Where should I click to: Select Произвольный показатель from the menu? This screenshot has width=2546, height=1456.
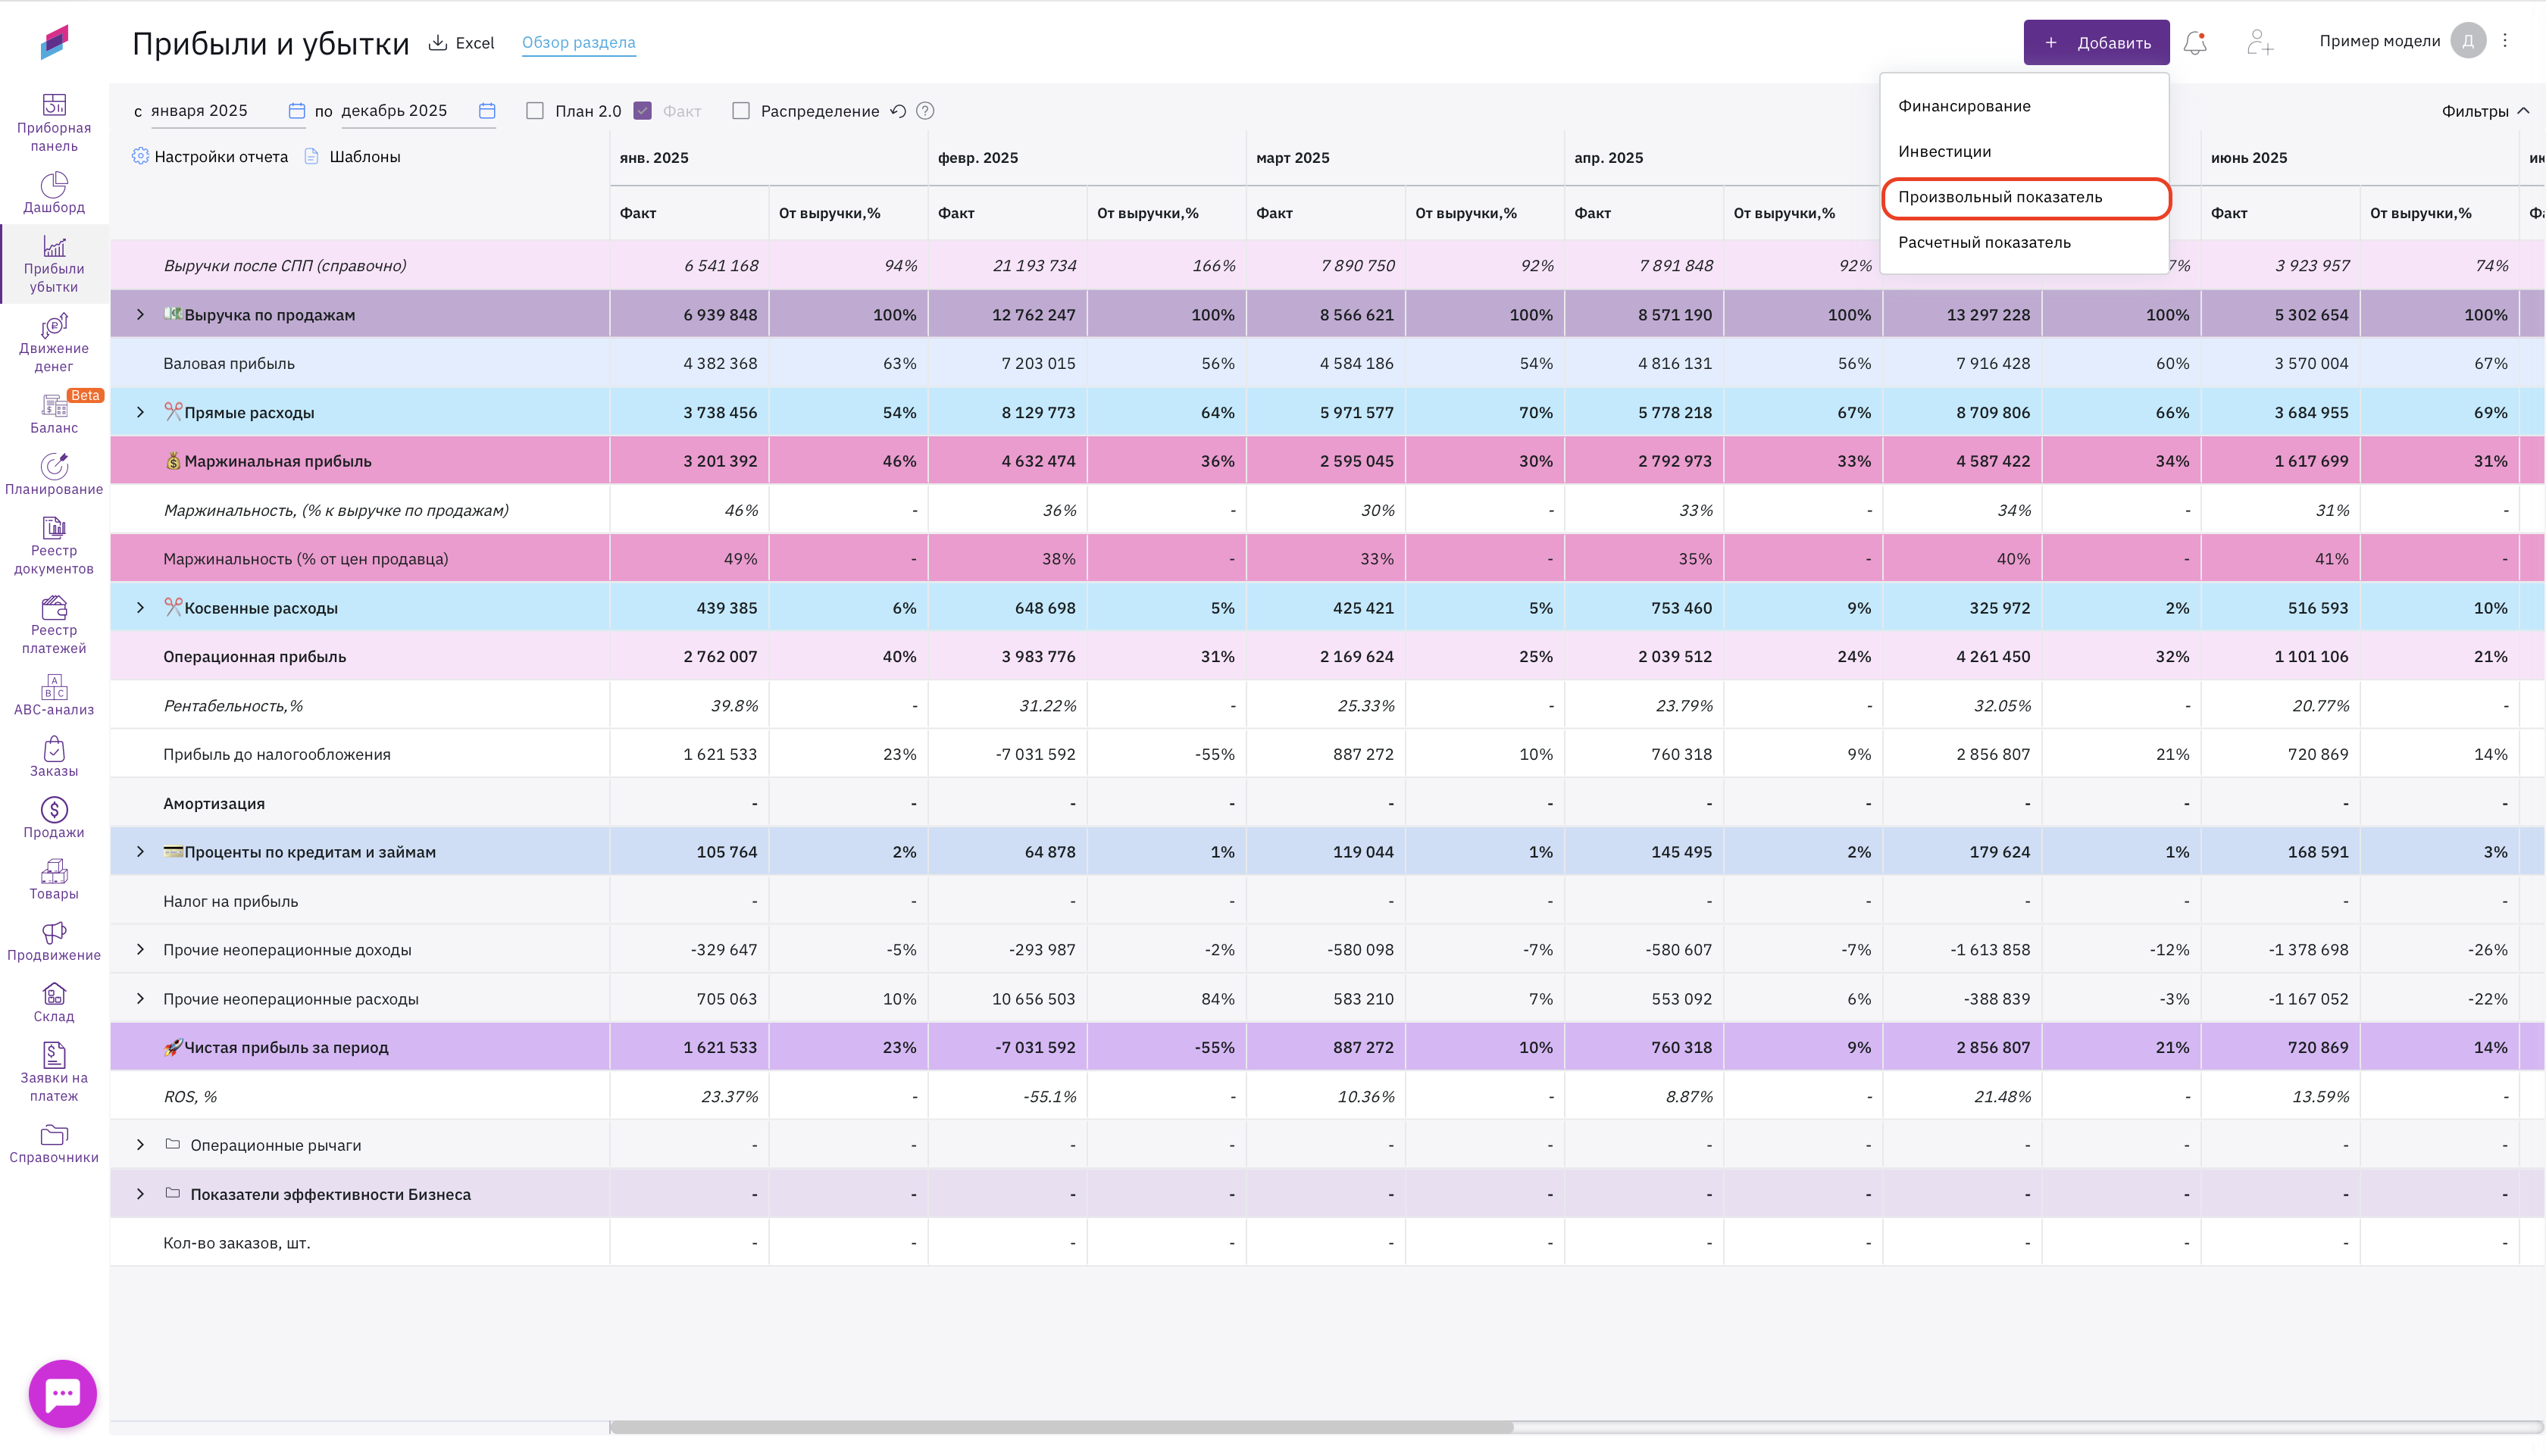(2000, 197)
